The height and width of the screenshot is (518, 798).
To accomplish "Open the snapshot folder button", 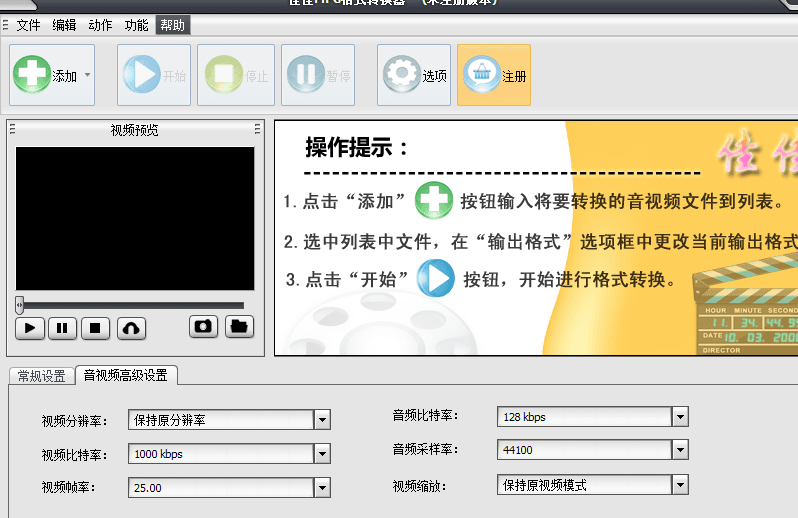I will [239, 326].
